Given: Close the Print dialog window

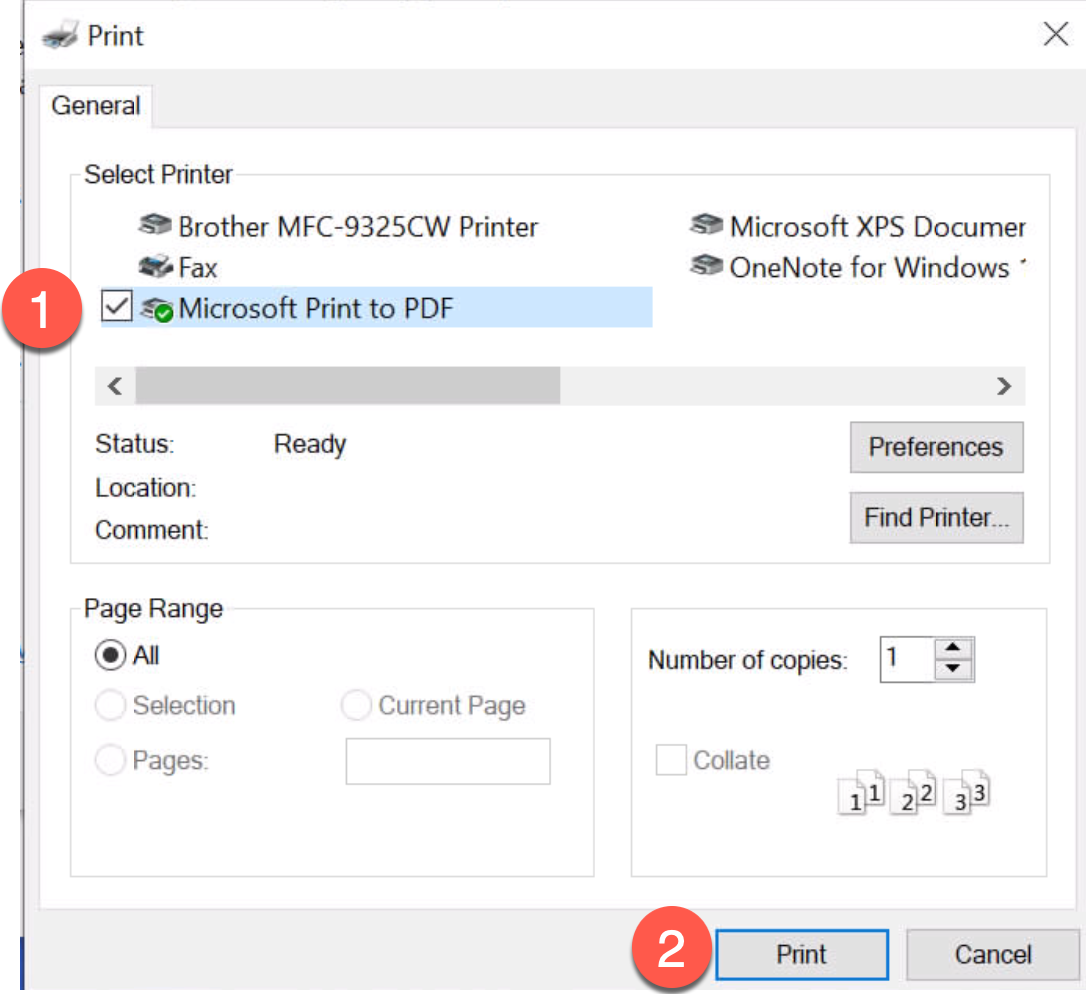Looking at the screenshot, I should [1056, 33].
